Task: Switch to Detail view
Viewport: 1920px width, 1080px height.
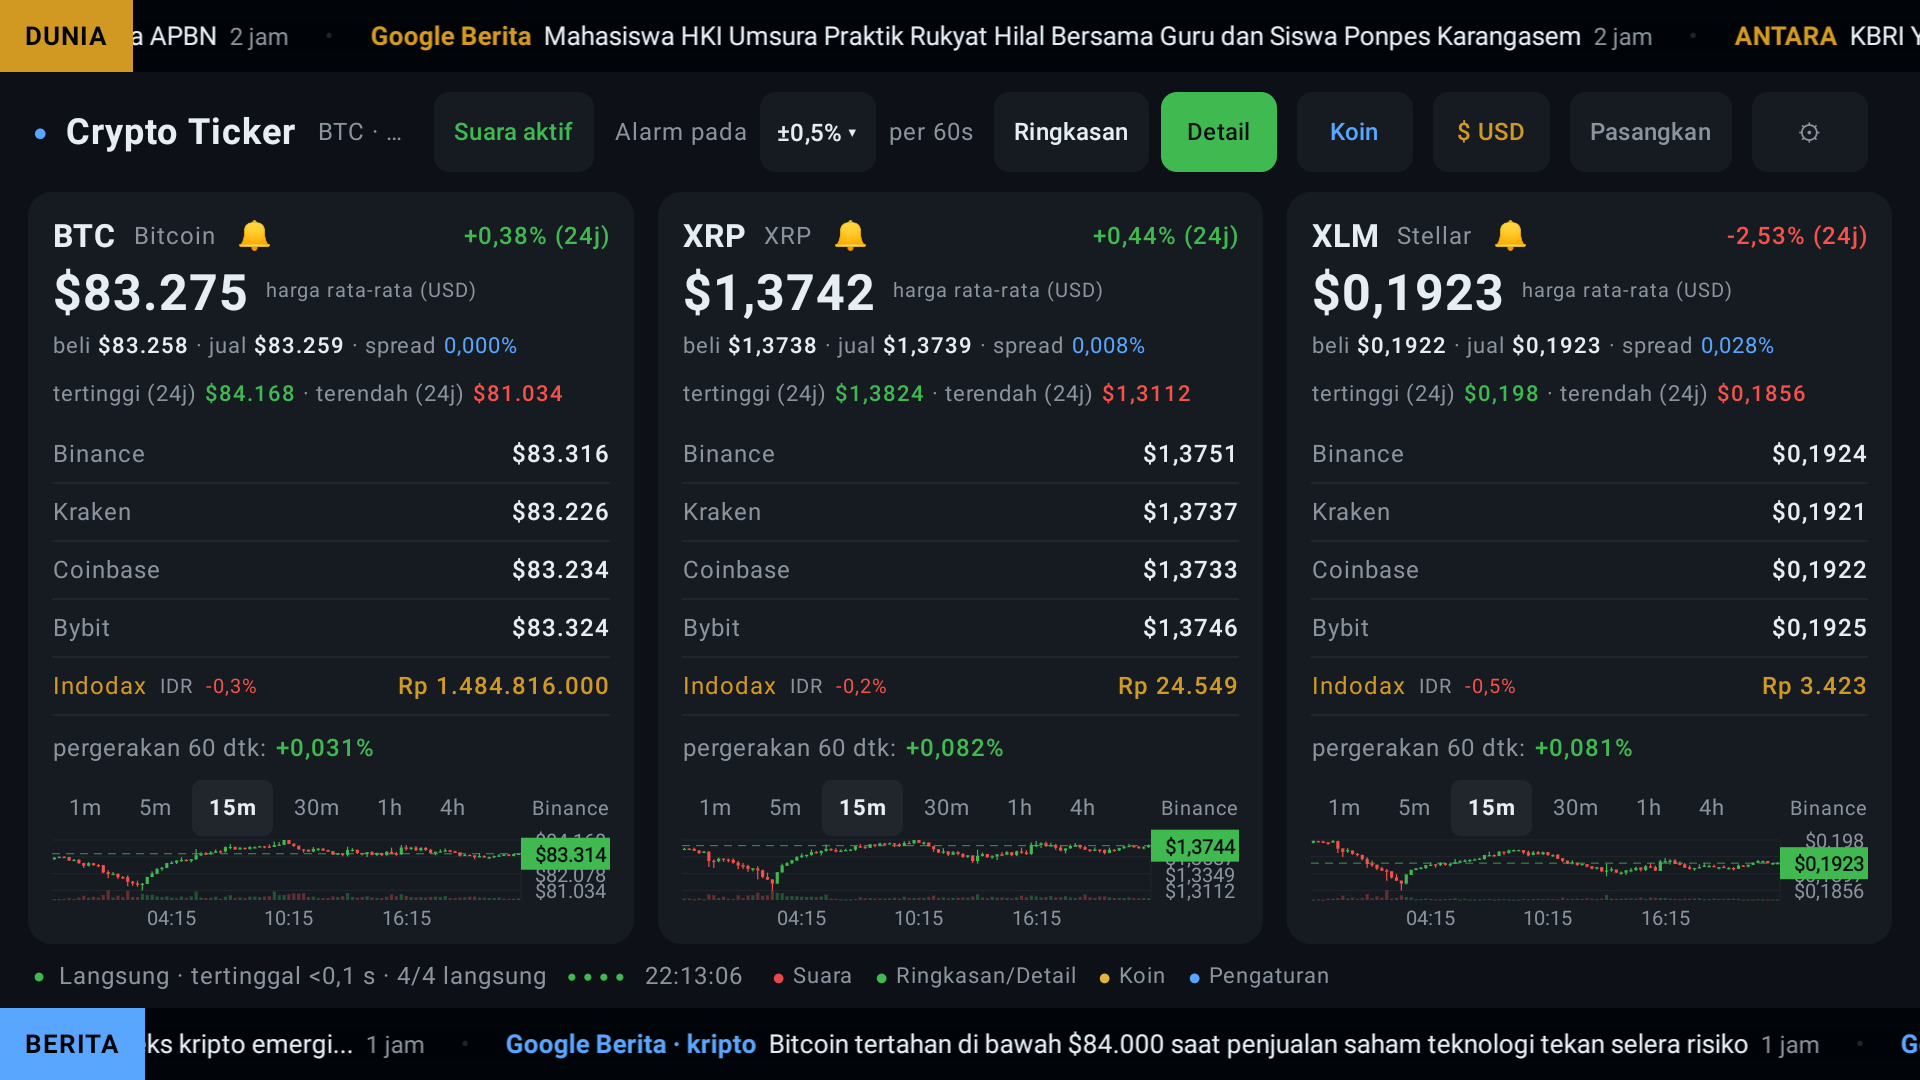Action: (1218, 132)
